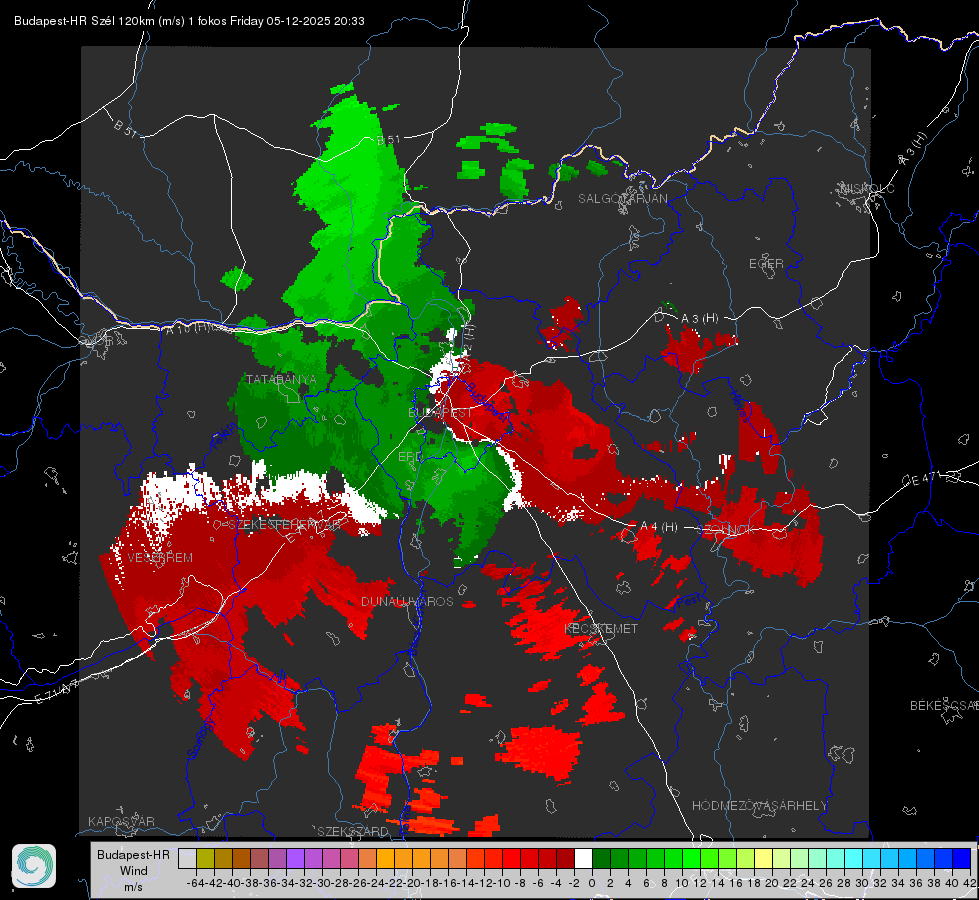
Task: Select the bright red swatch between -10 and -8
Action: click(511, 858)
